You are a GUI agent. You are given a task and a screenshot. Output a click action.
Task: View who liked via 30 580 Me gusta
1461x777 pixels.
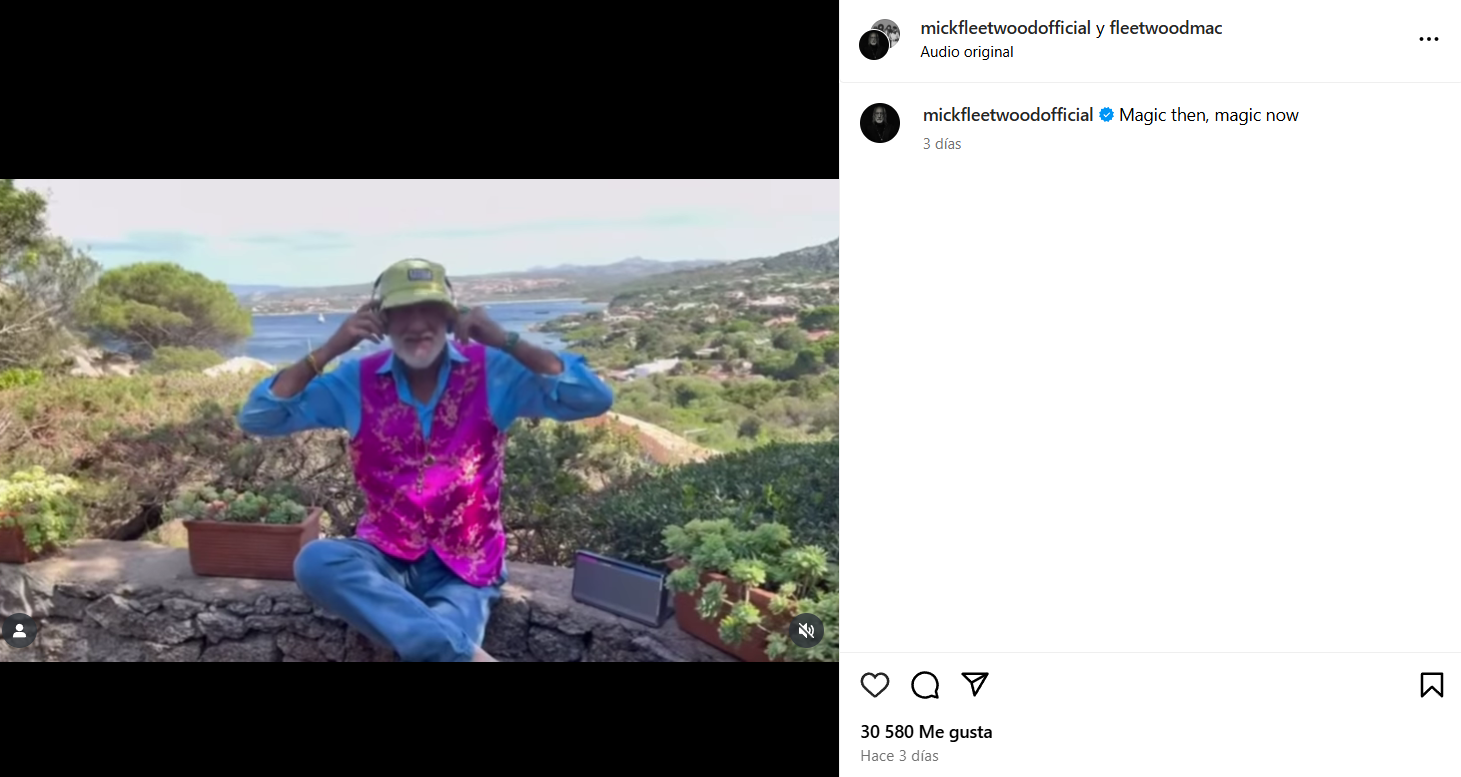point(926,732)
